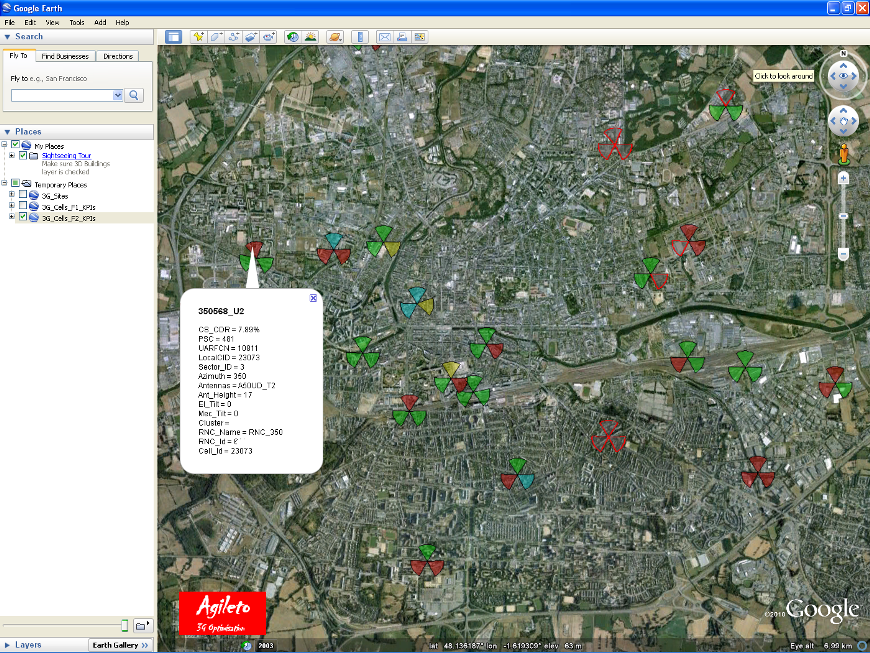Screen dimensions: 870x653
Task: Uncheck the 3G_Cells_F2_KPIs layer checkbox
Action: [x=23, y=217]
